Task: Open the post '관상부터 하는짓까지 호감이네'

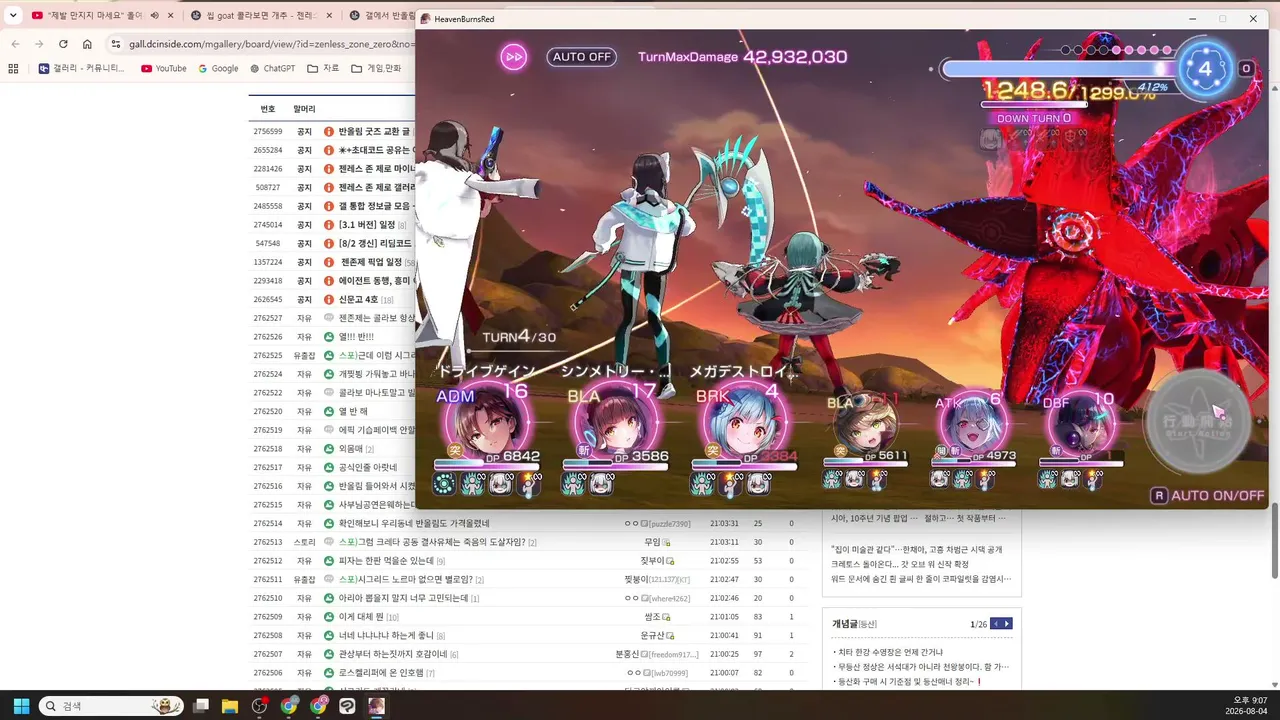Action: point(392,654)
